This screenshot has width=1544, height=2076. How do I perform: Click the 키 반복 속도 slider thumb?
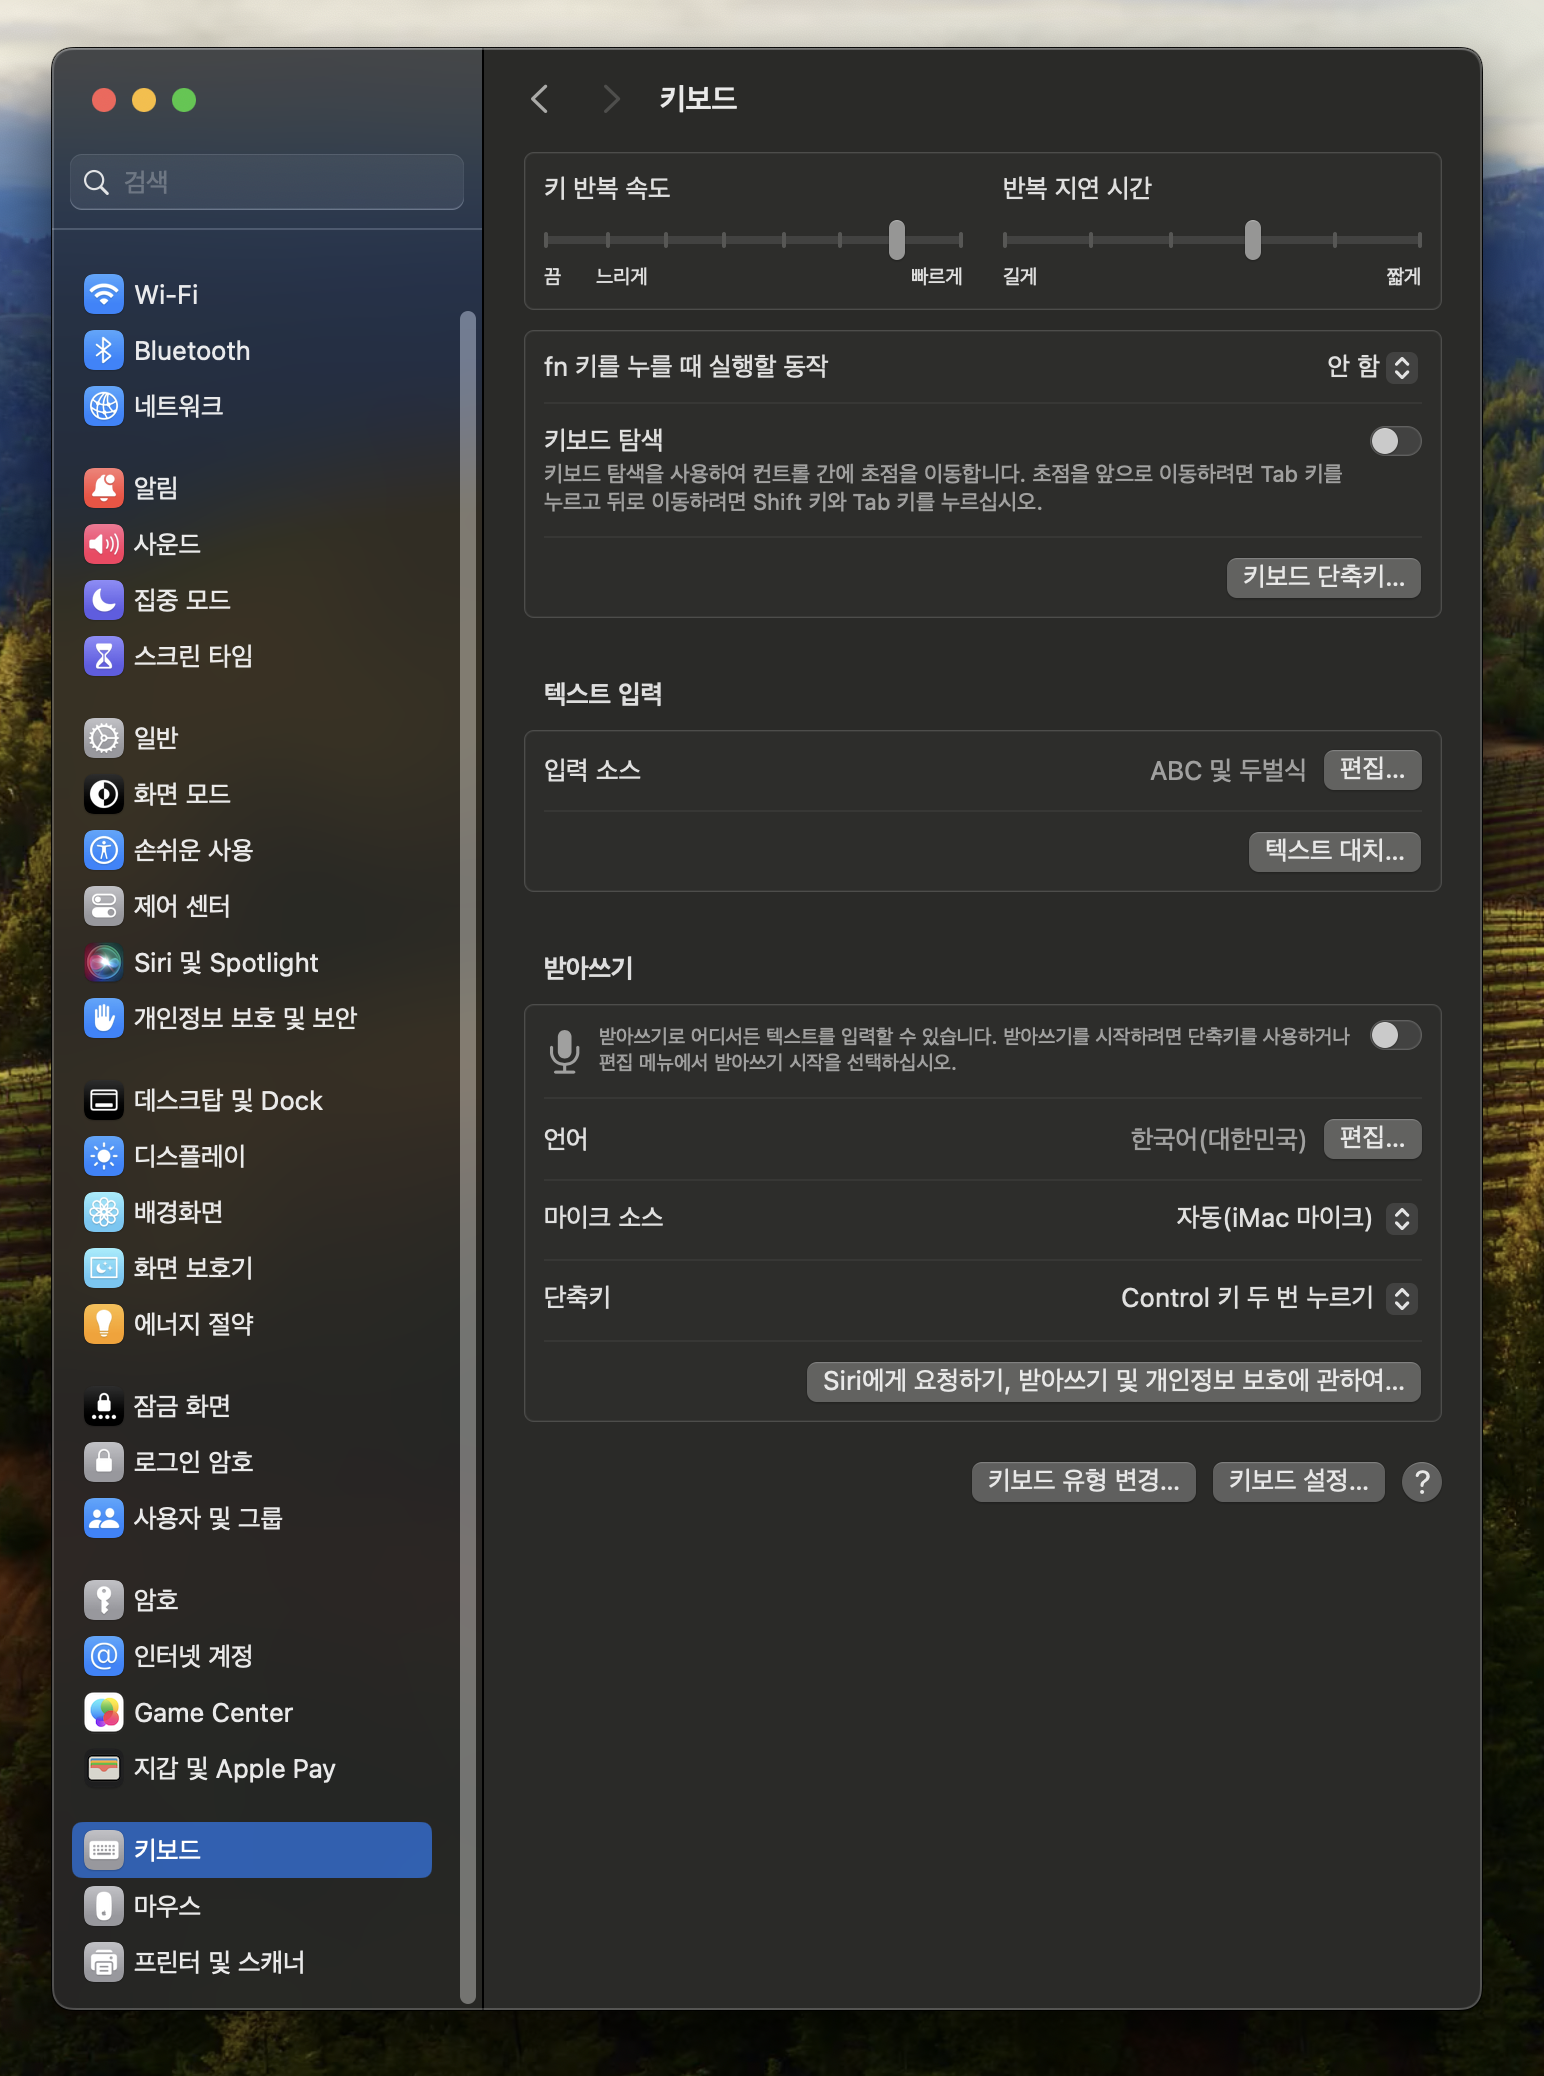pyautogui.click(x=897, y=239)
